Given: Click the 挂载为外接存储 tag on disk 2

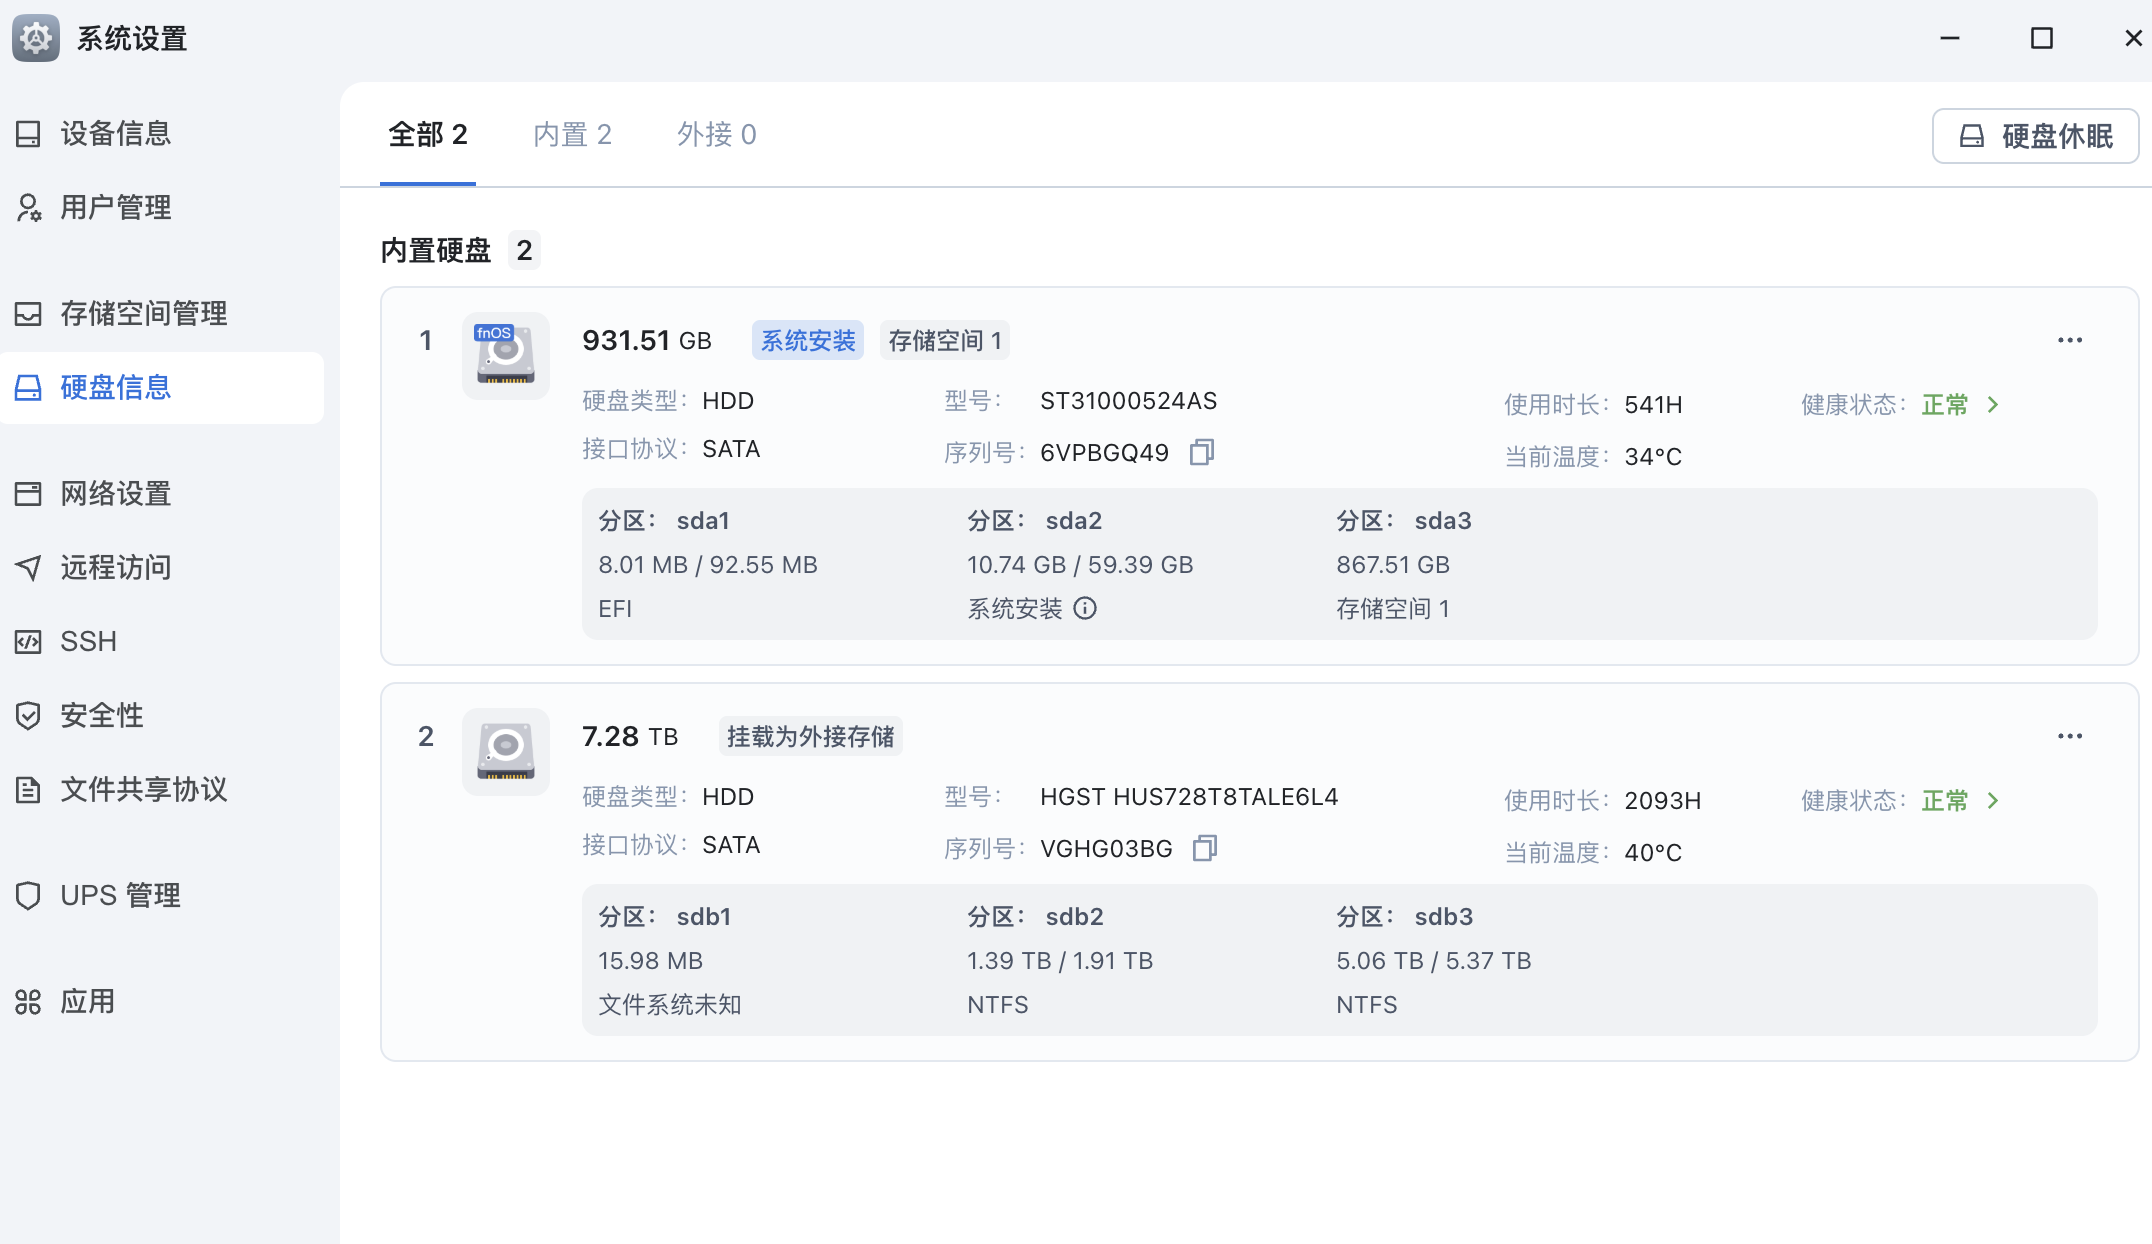Looking at the screenshot, I should (x=810, y=736).
